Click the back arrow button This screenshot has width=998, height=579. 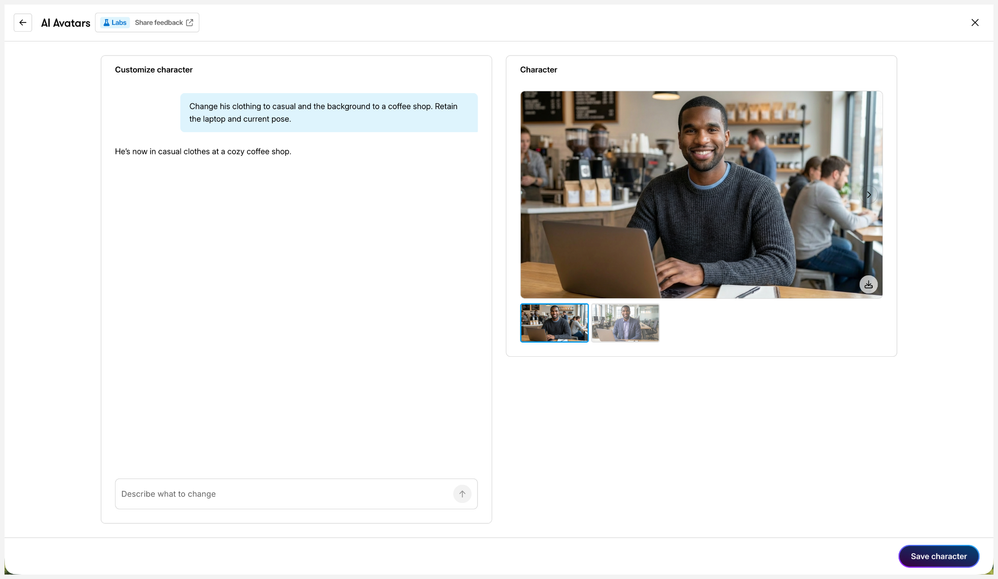(23, 23)
